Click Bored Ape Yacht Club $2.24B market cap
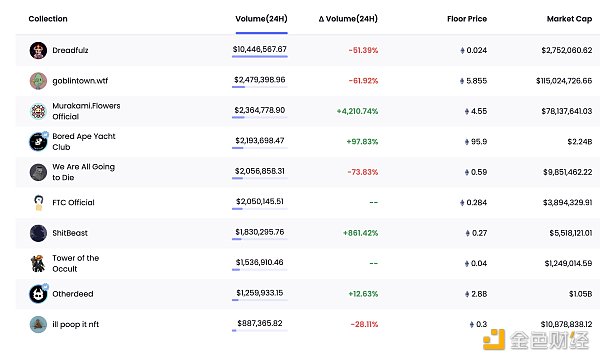 pyautogui.click(x=579, y=142)
